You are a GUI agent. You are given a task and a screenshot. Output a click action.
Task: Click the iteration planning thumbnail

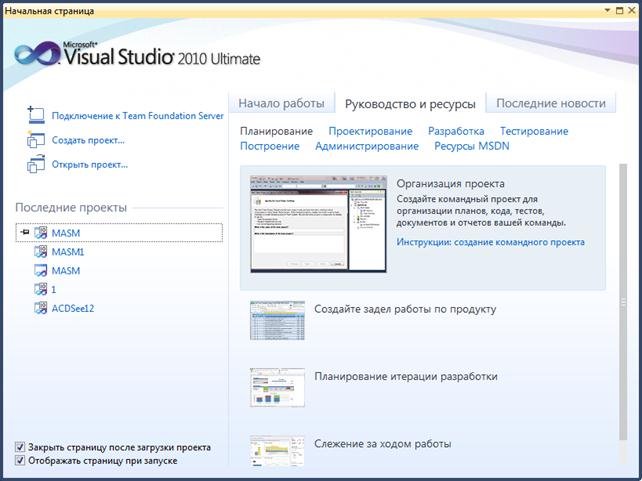[x=277, y=387]
